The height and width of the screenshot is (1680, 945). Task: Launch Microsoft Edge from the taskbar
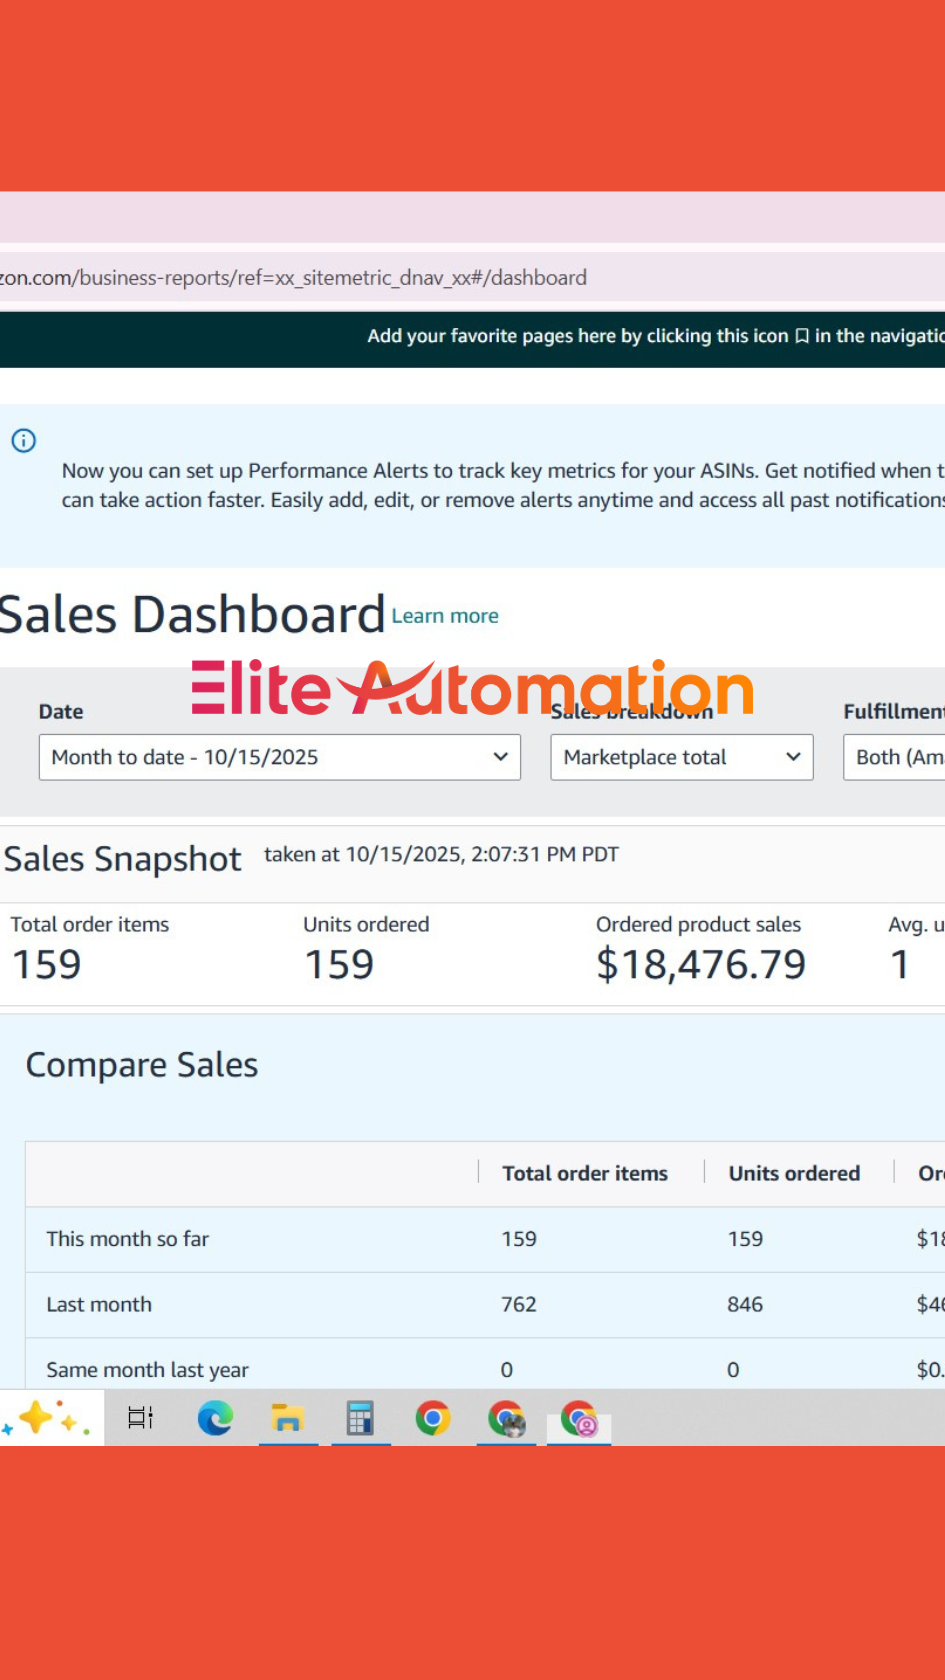click(215, 1418)
